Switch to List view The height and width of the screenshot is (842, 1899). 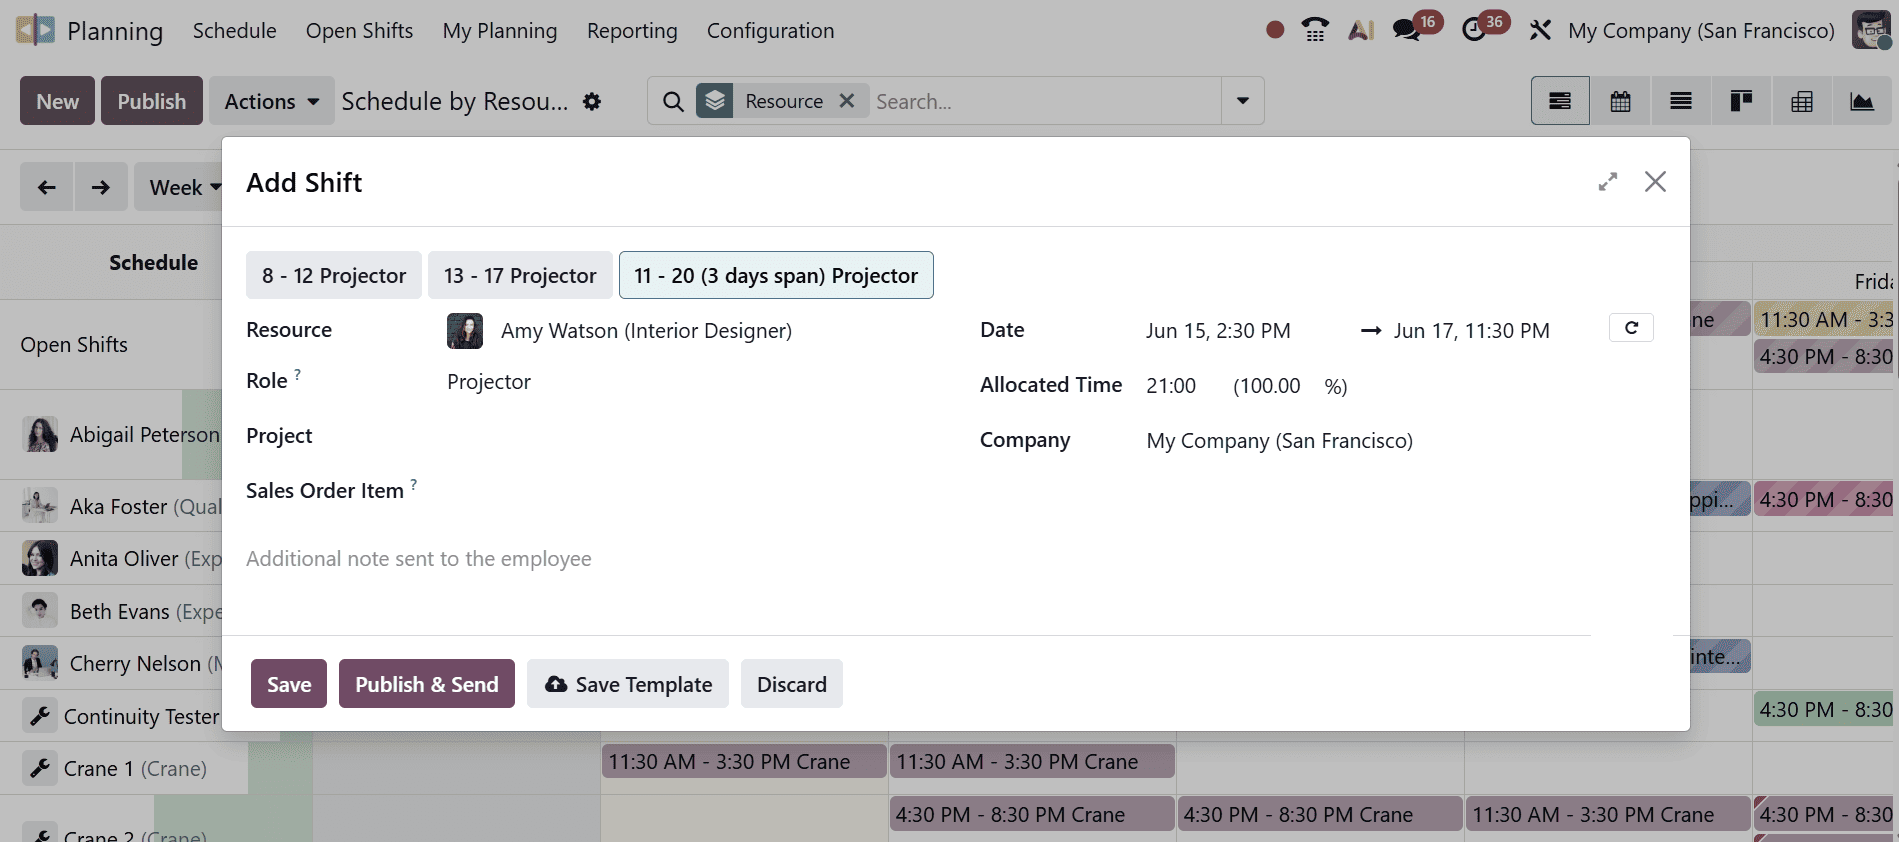pos(1681,101)
